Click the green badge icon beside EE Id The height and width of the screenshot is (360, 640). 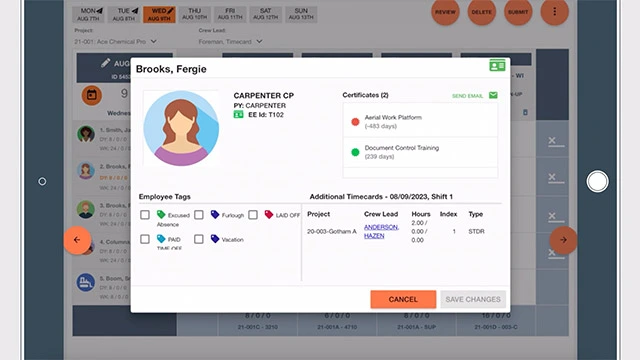coord(238,115)
